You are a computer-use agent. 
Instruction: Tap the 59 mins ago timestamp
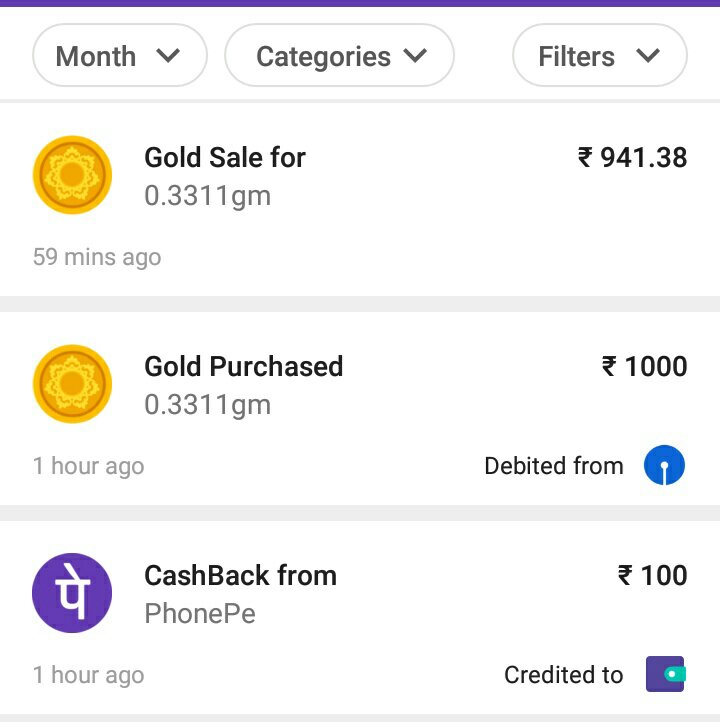(x=97, y=257)
